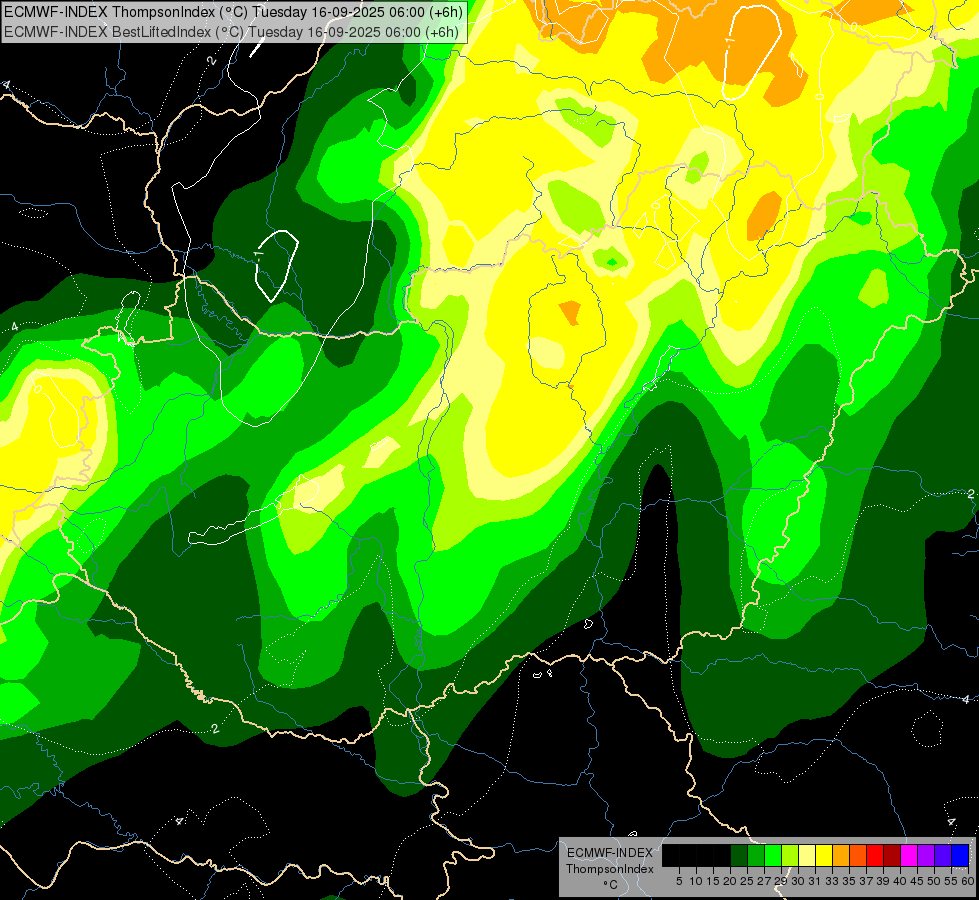
Task: Click the BestLiftedIndex title line at top
Action: point(232,32)
